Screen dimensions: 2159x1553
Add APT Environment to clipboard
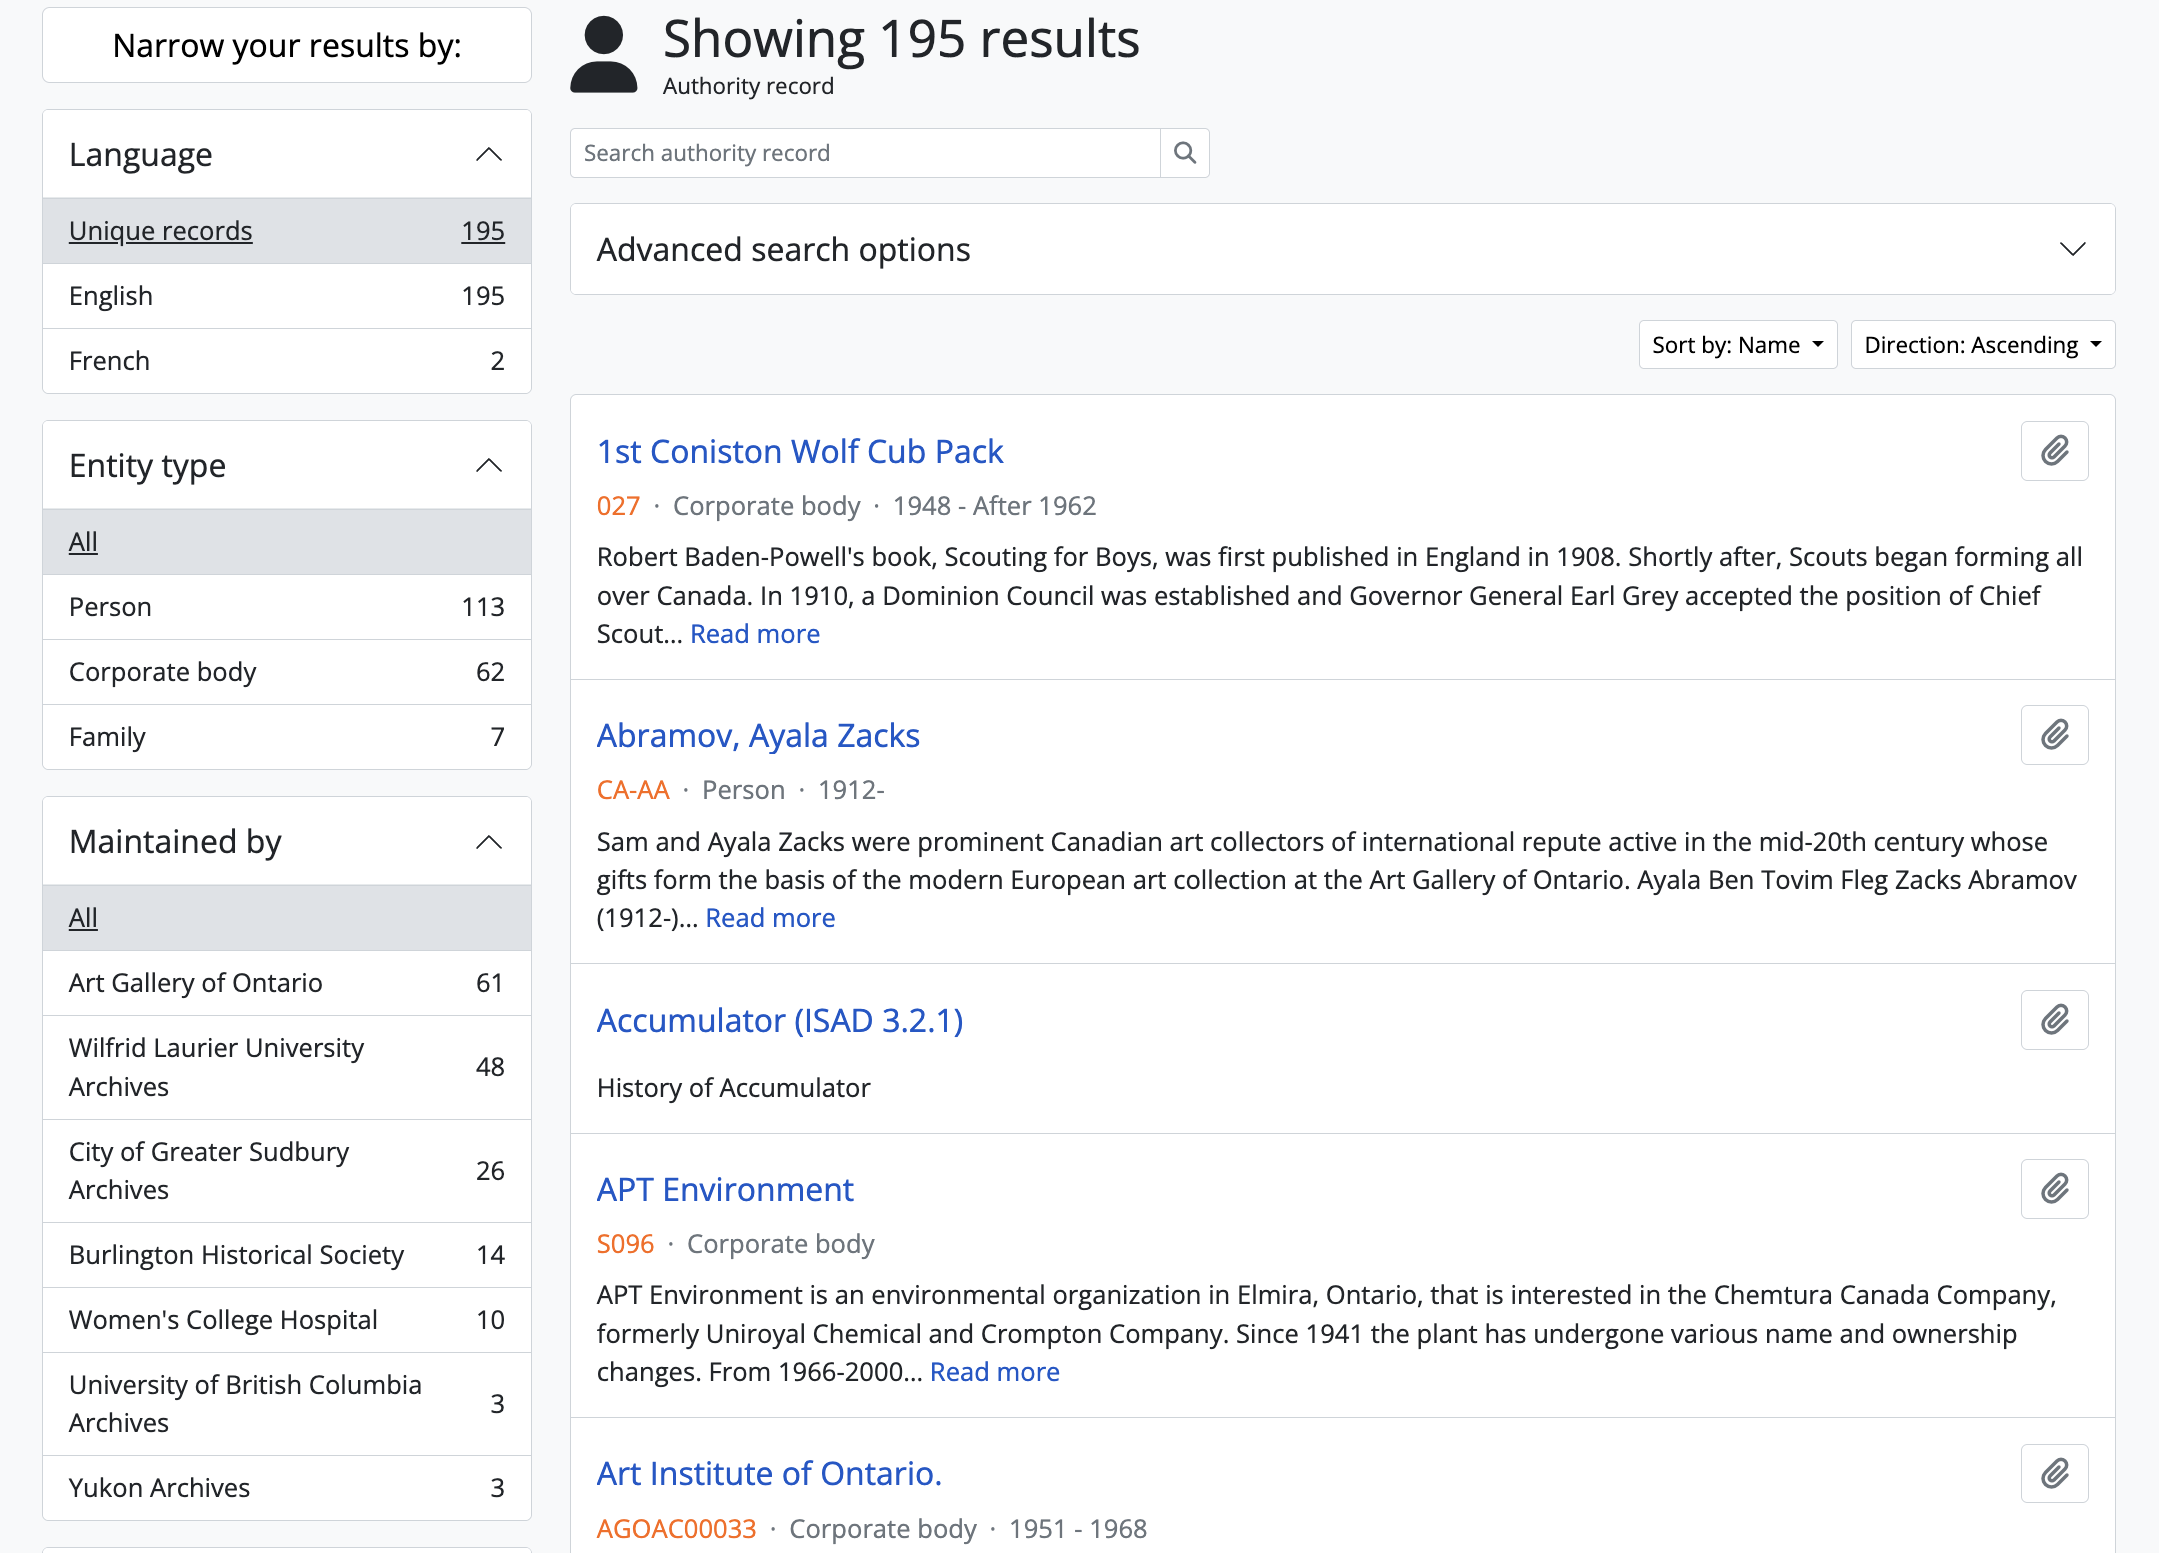[2053, 1189]
